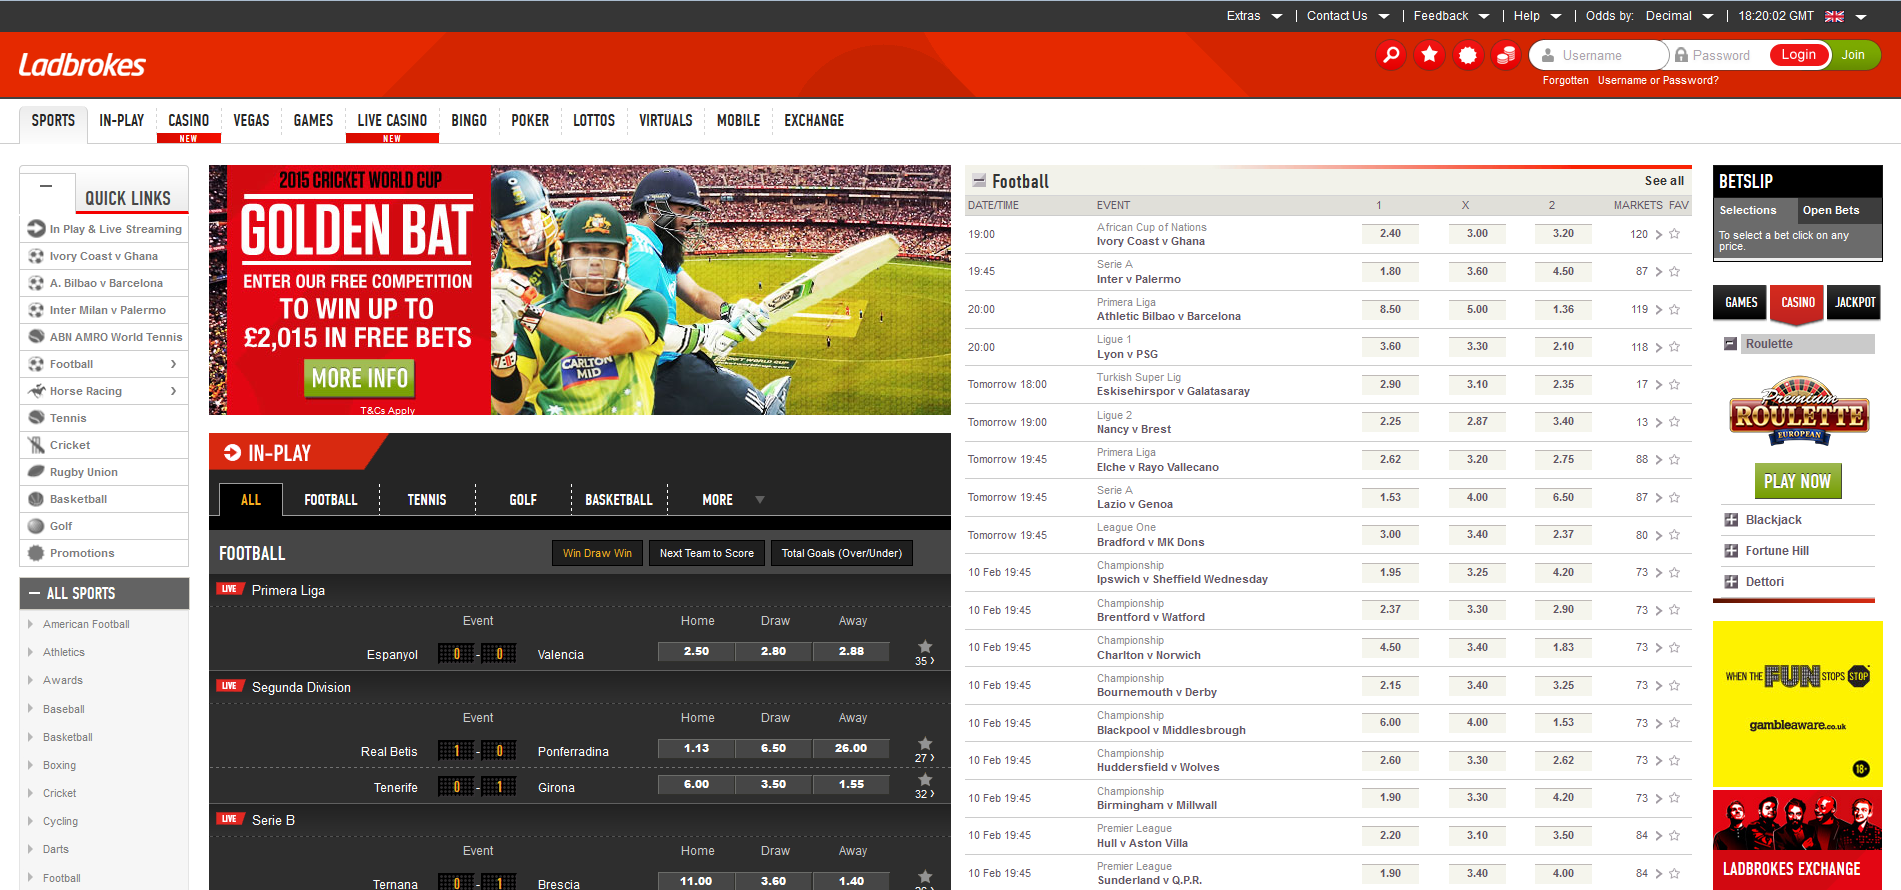The height and width of the screenshot is (890, 1901).
Task: Open the Help dropdown
Action: pyautogui.click(x=1537, y=16)
